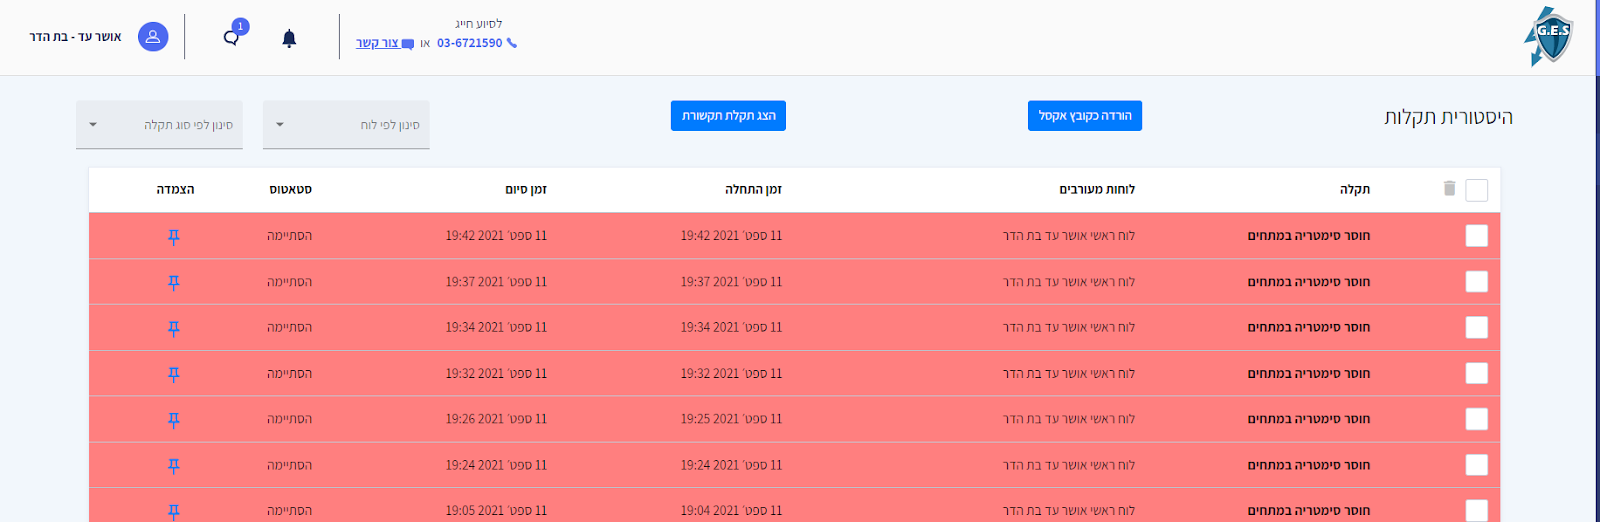
Task: Open chat messages with badge 1
Action: pyautogui.click(x=232, y=38)
